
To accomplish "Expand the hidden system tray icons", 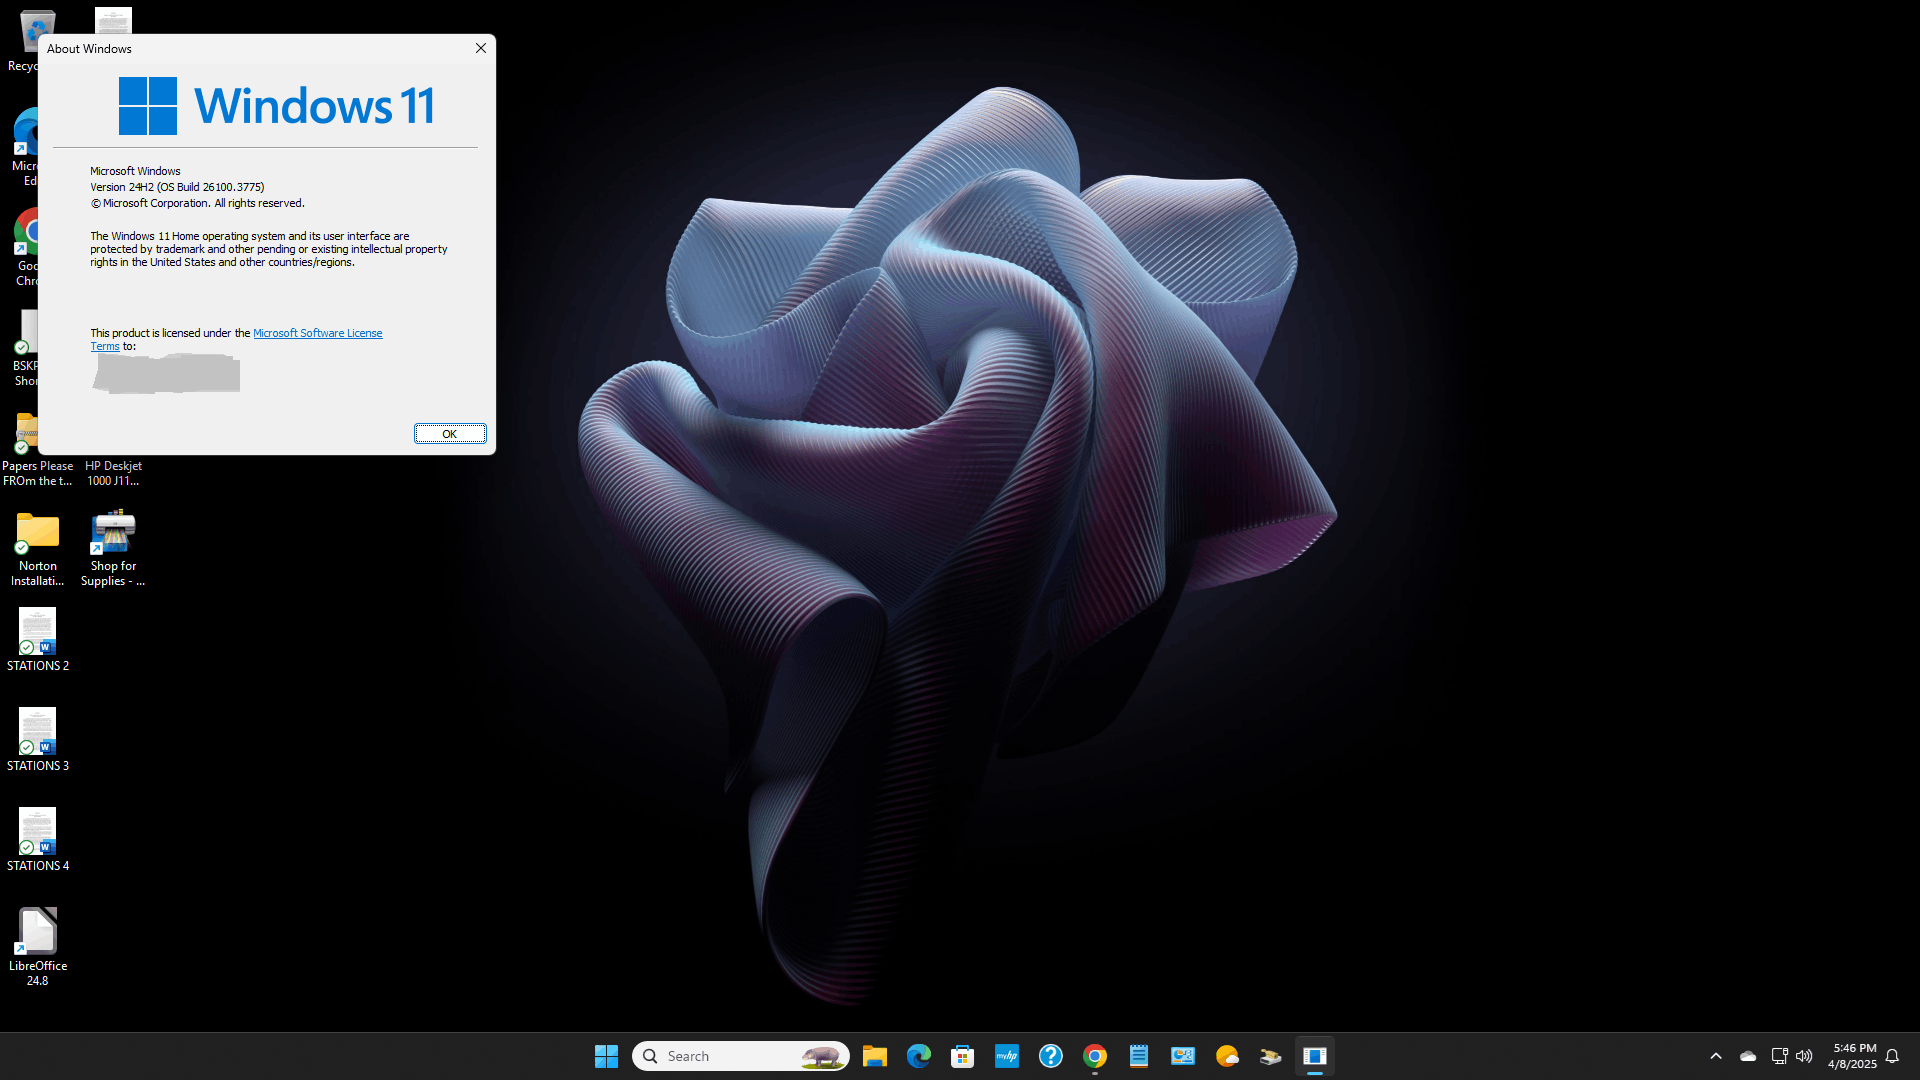I will pos(1716,1056).
